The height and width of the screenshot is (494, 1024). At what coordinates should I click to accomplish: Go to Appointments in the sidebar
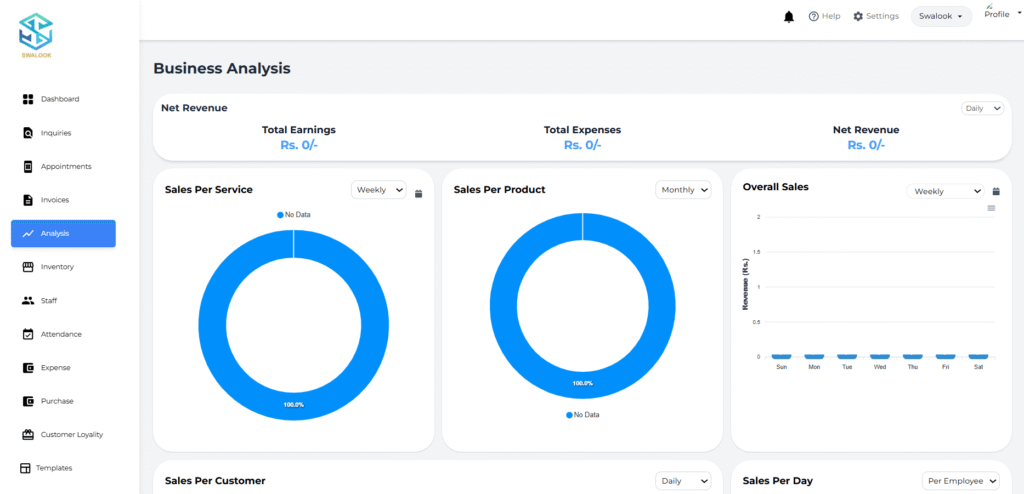pos(65,166)
